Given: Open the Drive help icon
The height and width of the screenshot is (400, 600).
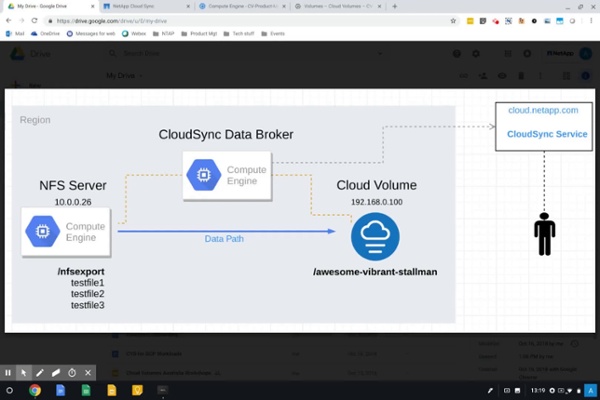Looking at the screenshot, I should (x=457, y=54).
